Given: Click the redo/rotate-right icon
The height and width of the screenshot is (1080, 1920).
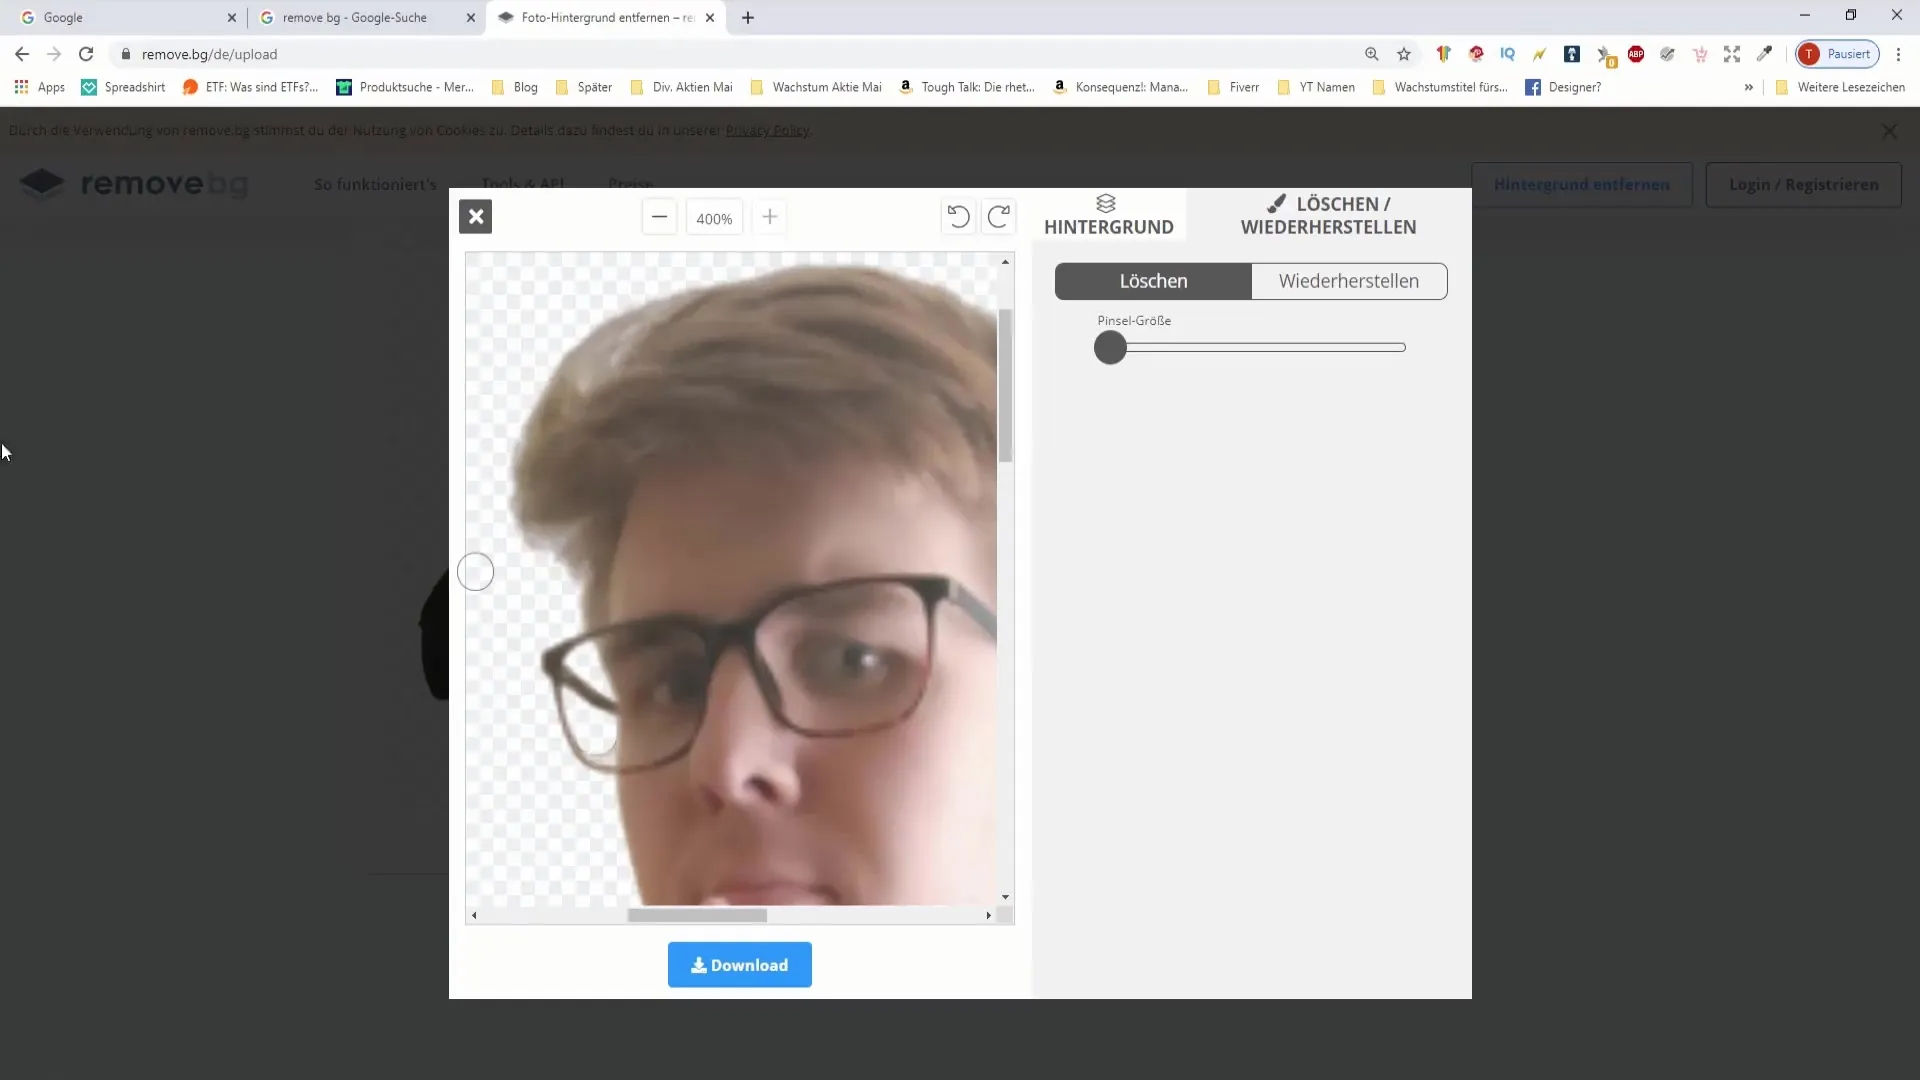Looking at the screenshot, I should (998, 216).
